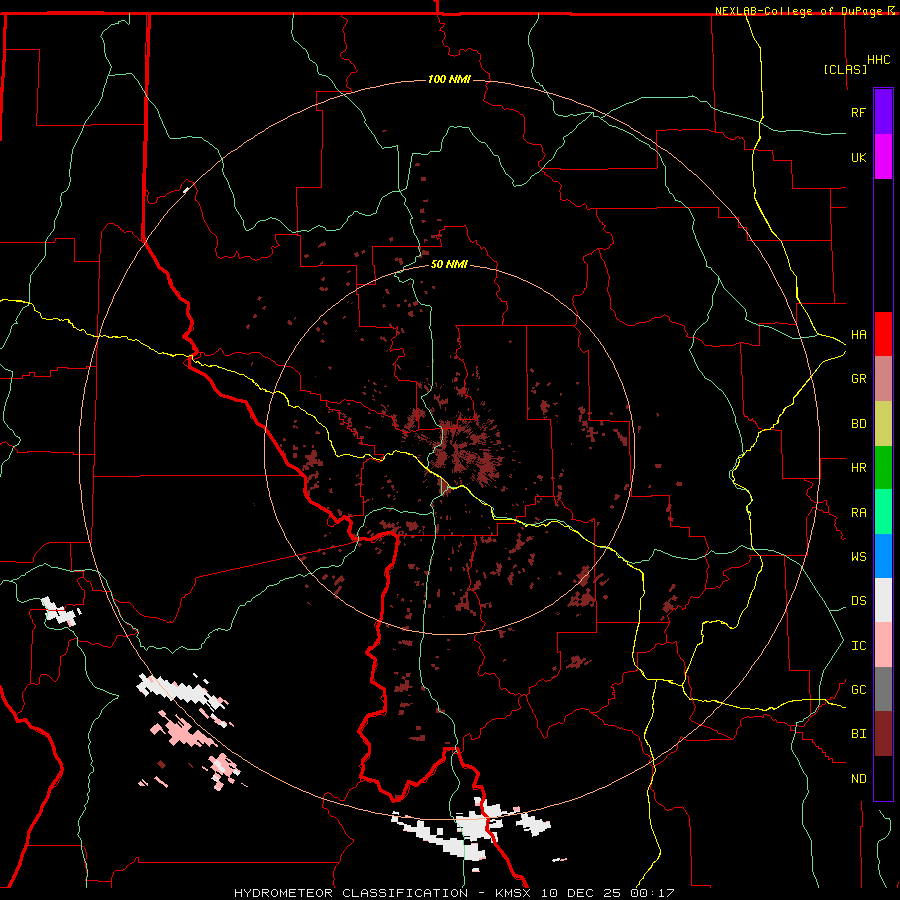Click the BI legend label

click(858, 734)
